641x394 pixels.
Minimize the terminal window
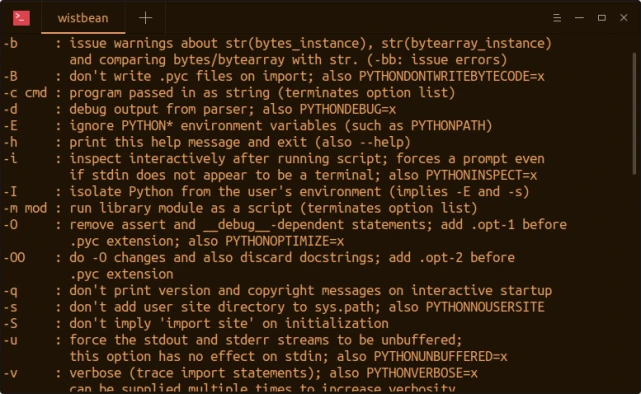[x=579, y=18]
